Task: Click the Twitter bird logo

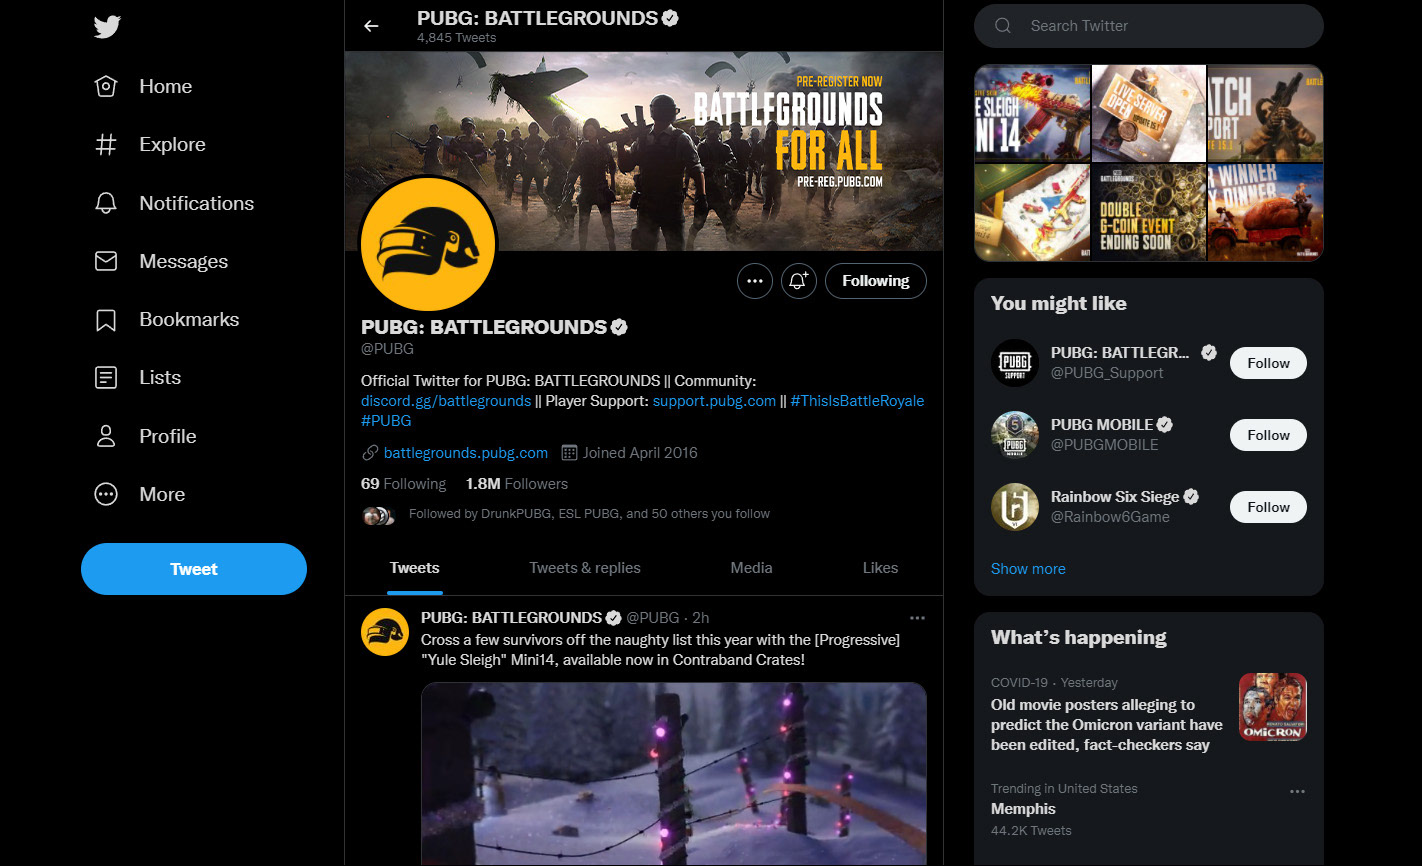Action: (107, 26)
